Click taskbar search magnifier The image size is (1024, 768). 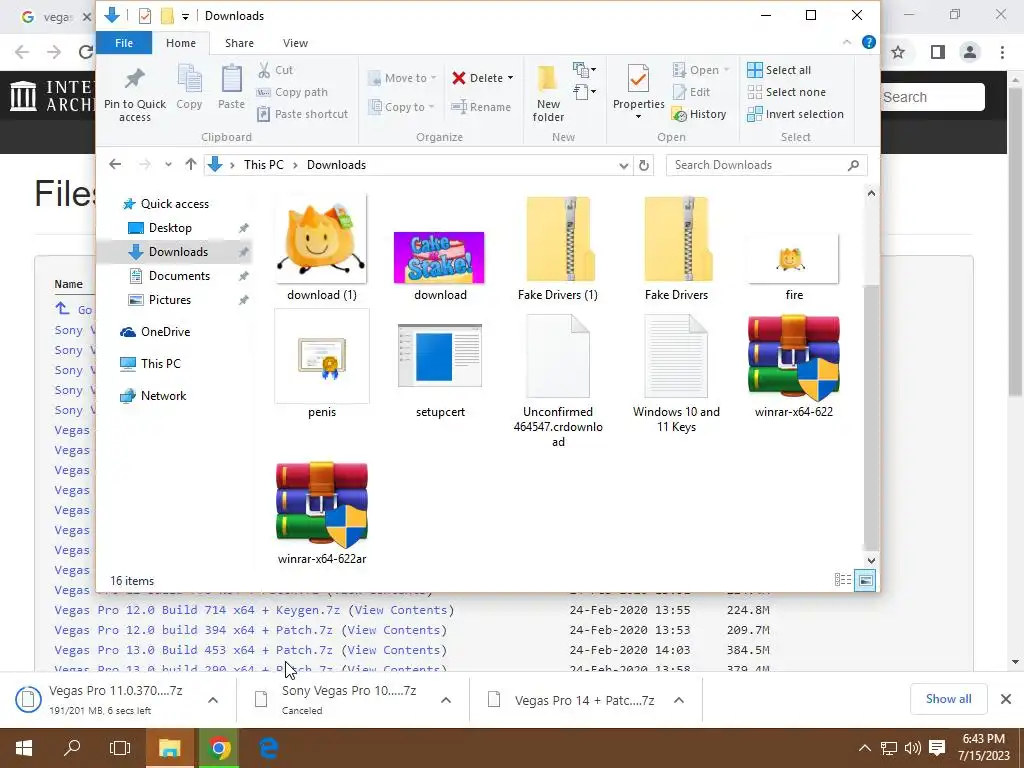(x=72, y=748)
